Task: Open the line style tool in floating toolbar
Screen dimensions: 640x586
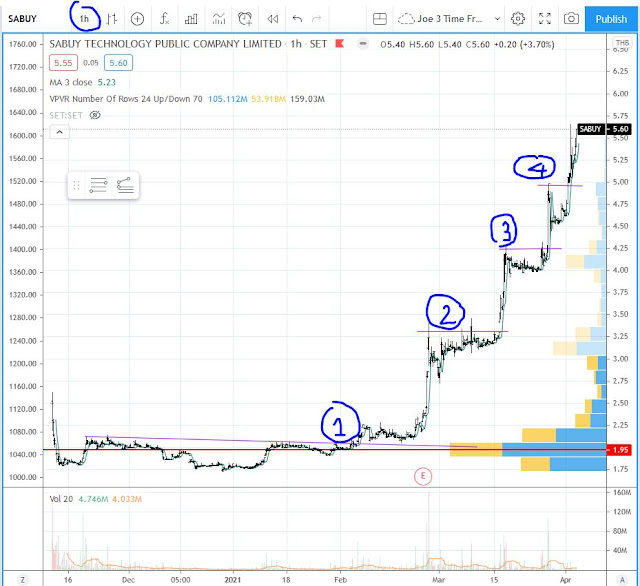Action: click(98, 185)
